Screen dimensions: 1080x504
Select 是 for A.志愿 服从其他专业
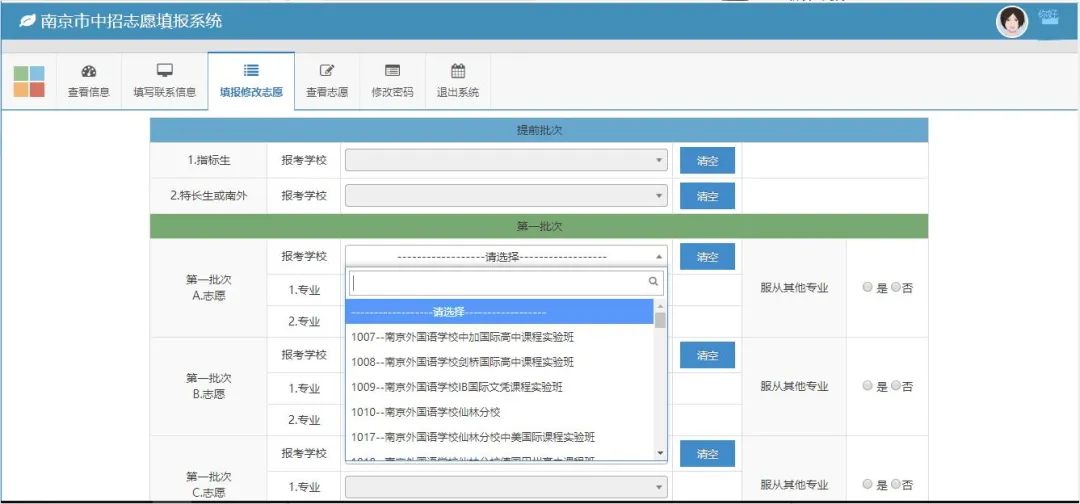[868, 288]
